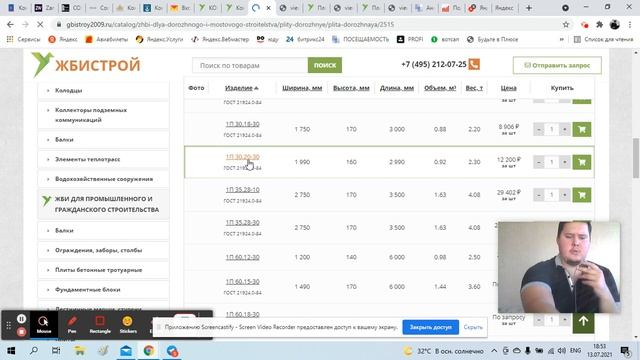
Task: Click the Закрыть доступ button
Action: click(431, 327)
